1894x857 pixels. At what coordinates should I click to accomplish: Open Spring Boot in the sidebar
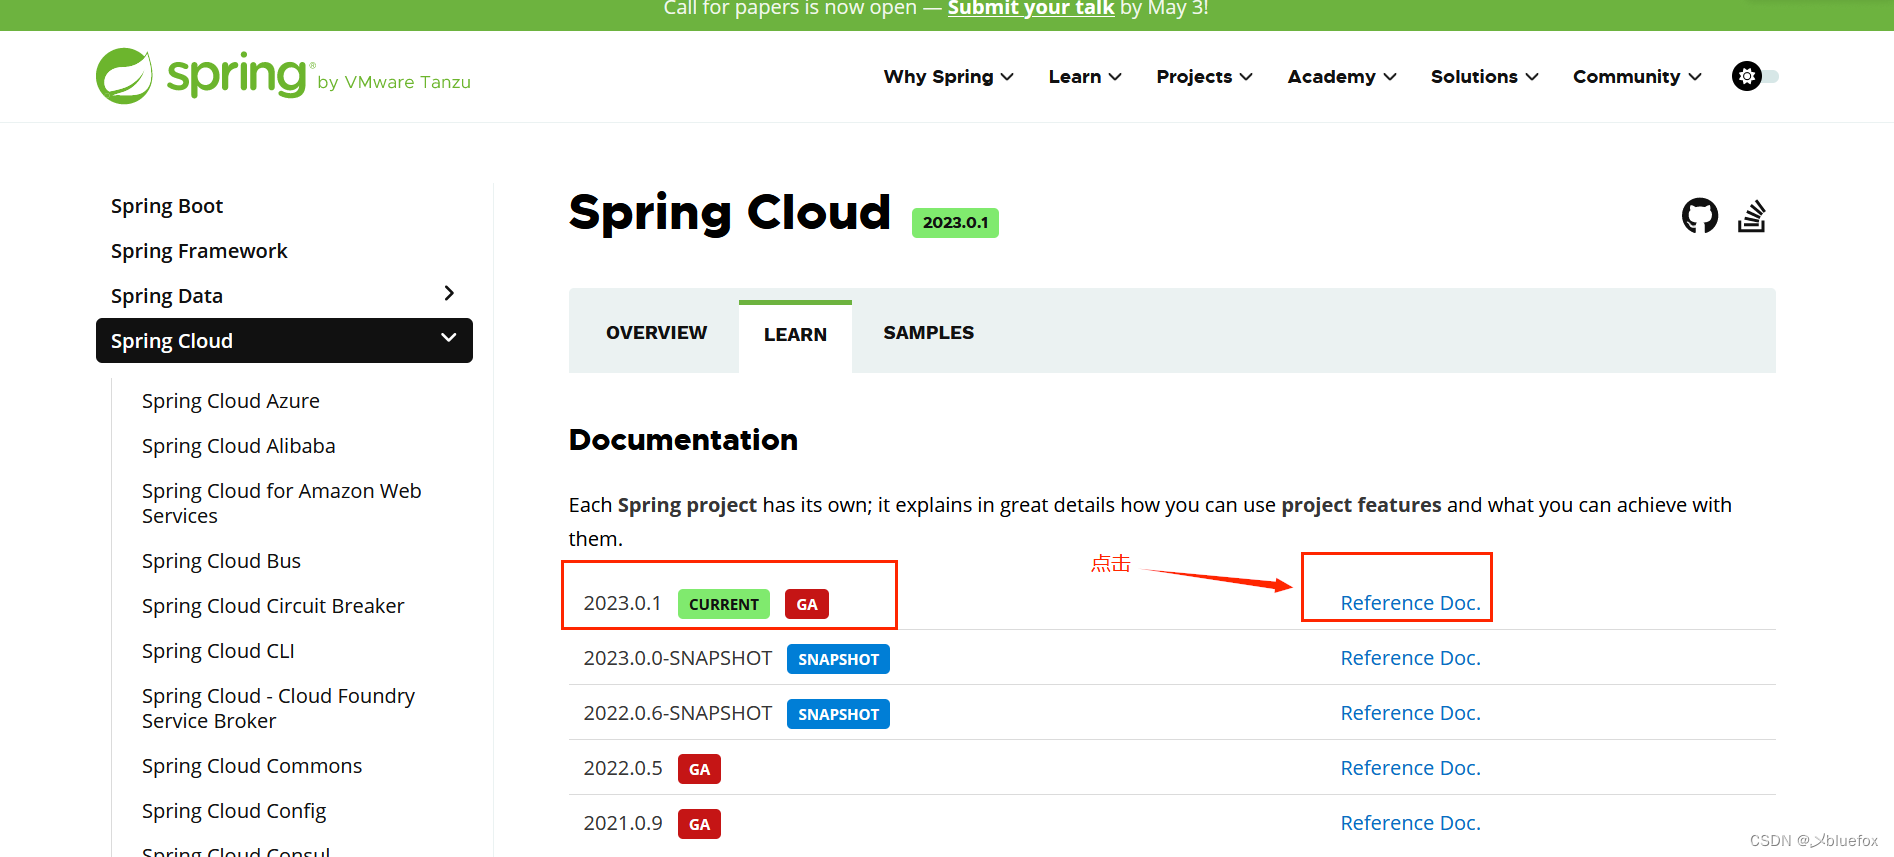[167, 206]
